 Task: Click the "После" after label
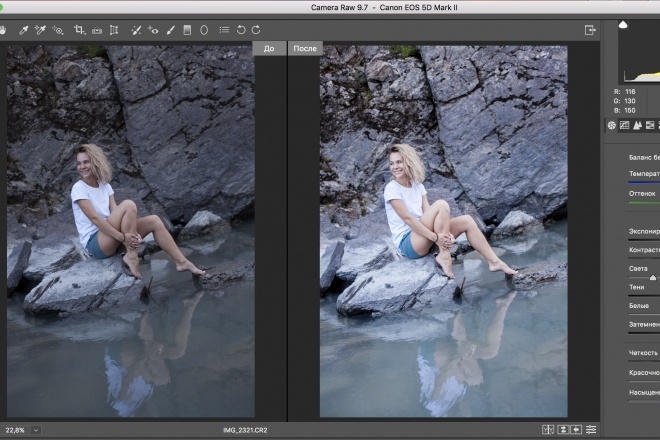[305, 48]
